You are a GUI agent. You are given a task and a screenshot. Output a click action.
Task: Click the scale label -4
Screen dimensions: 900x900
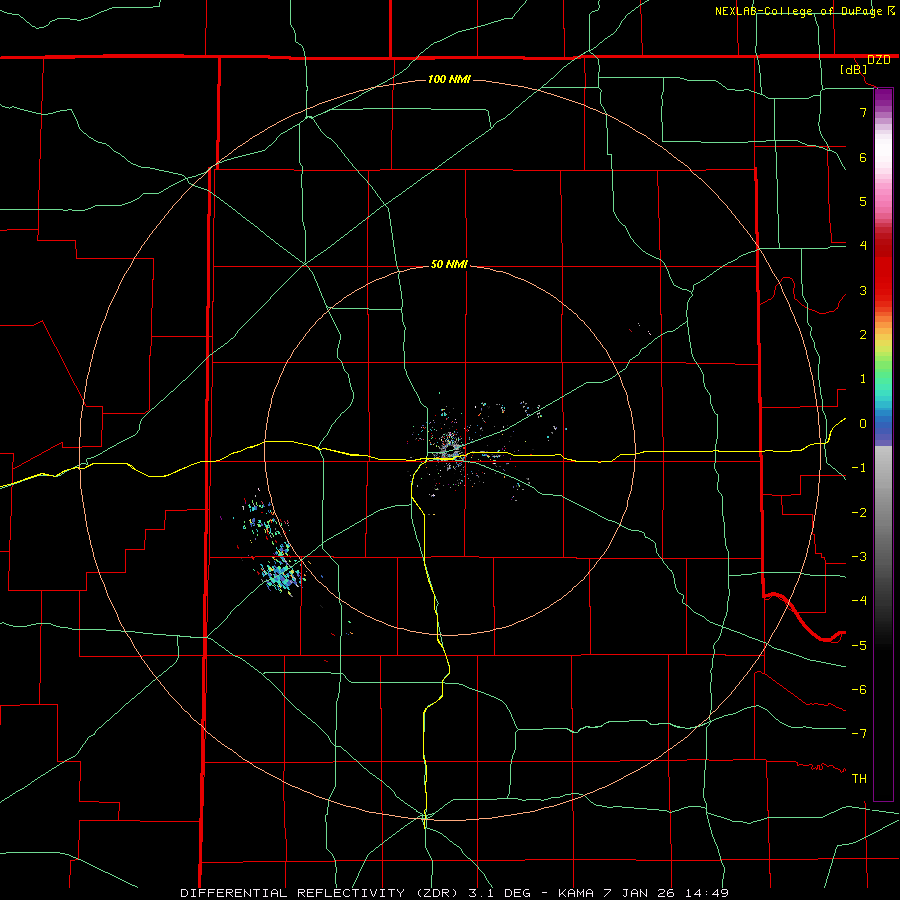[859, 600]
